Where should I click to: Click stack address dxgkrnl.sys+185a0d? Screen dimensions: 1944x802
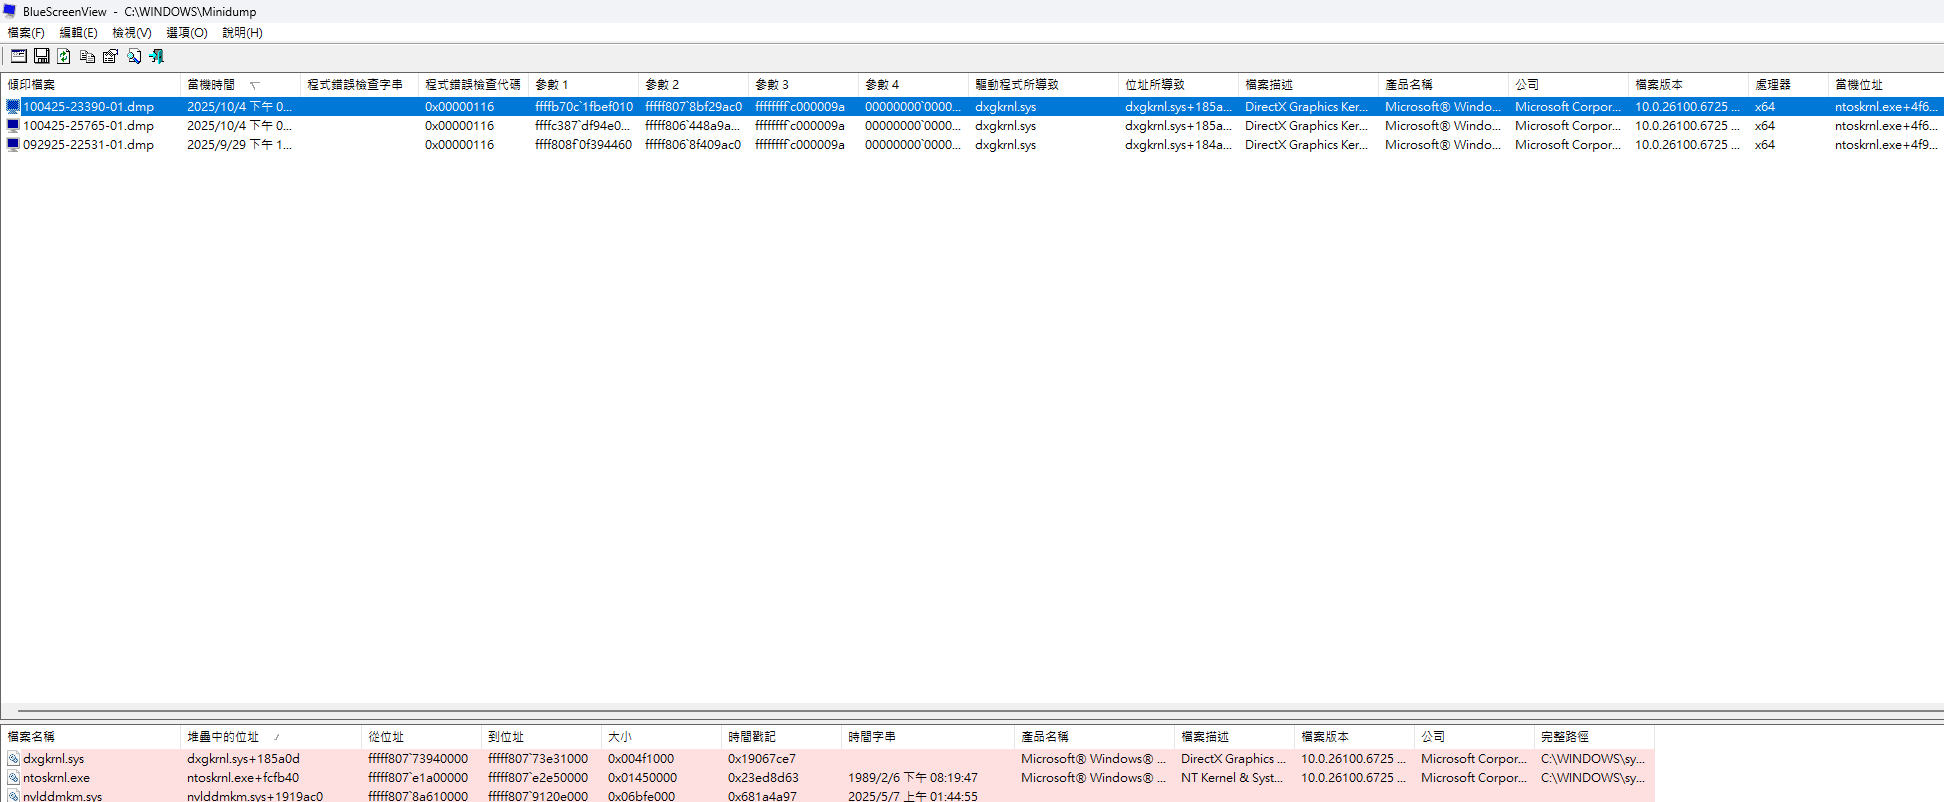(243, 758)
